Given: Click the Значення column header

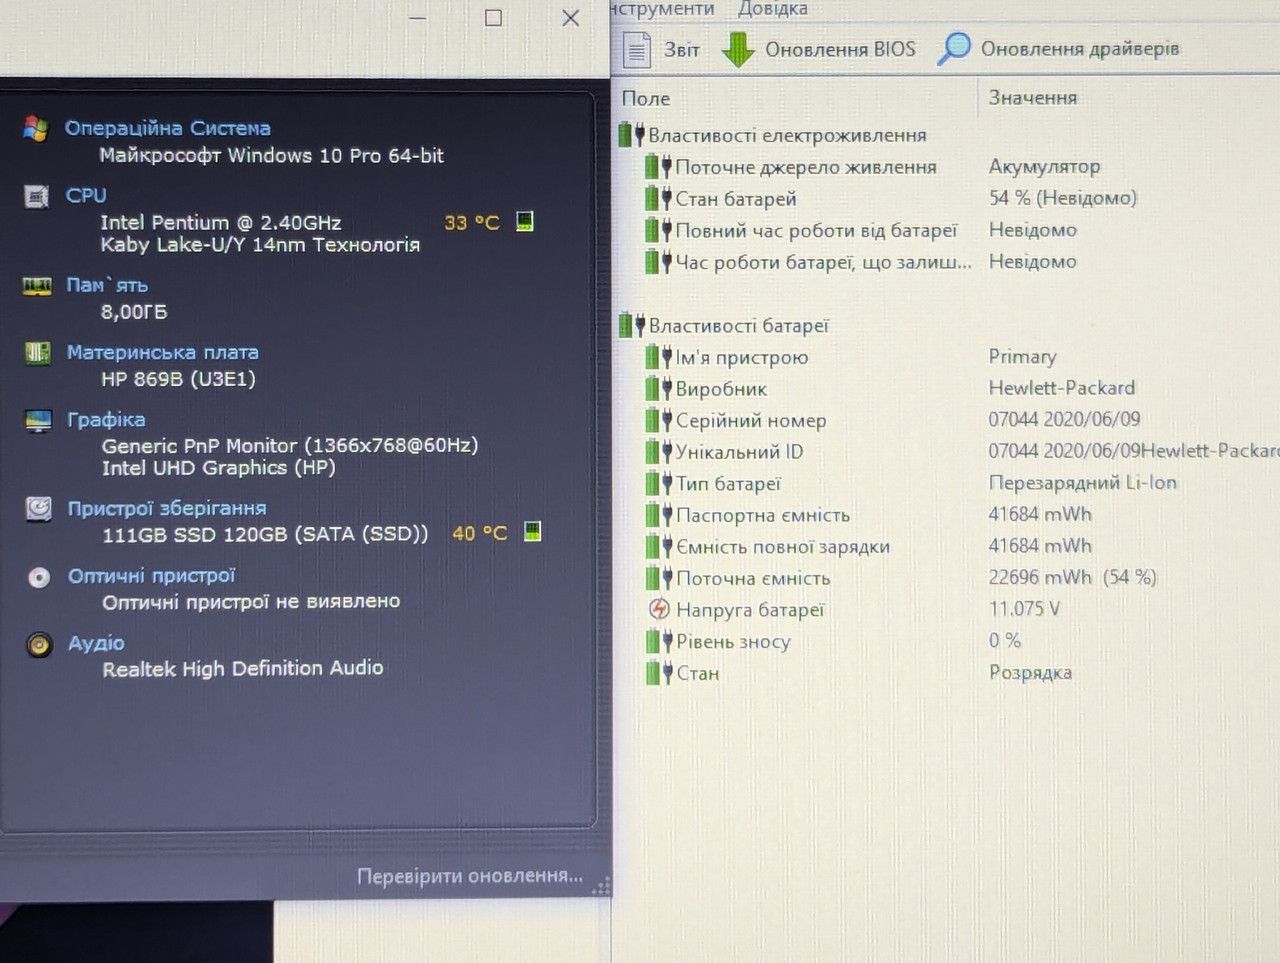Looking at the screenshot, I should click(x=1033, y=97).
